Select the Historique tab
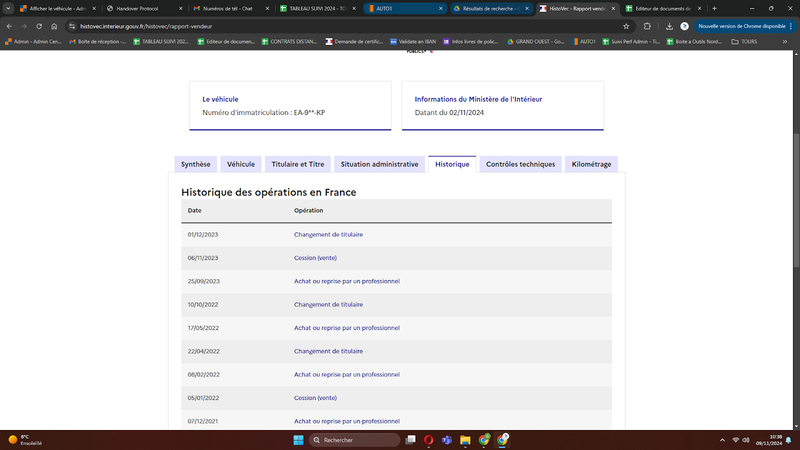This screenshot has height=450, width=800. point(452,164)
